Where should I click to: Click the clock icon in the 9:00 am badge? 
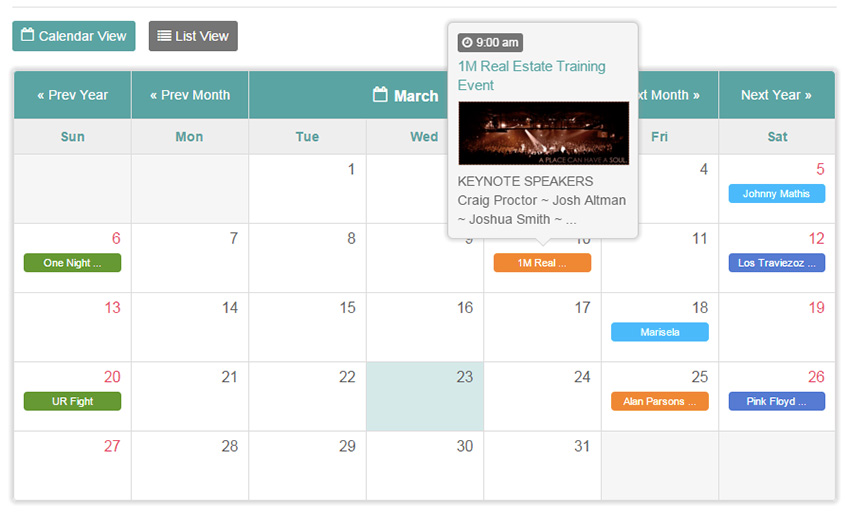(x=467, y=43)
